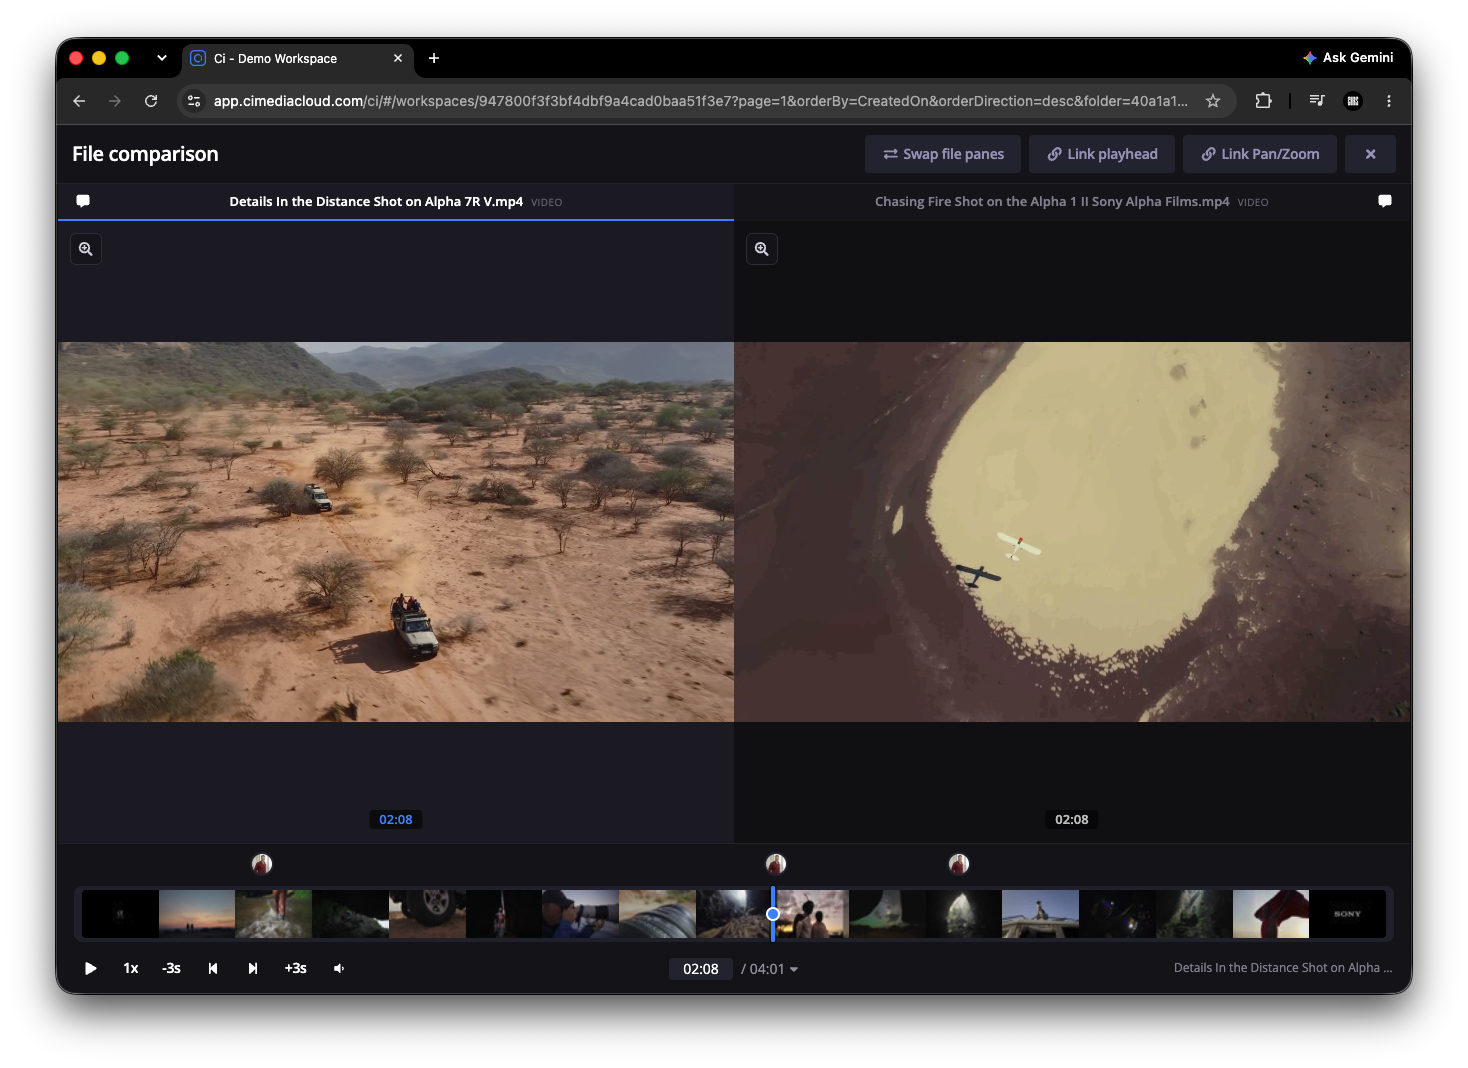The image size is (1468, 1068).
Task: Go back in the browser
Action: (x=79, y=101)
